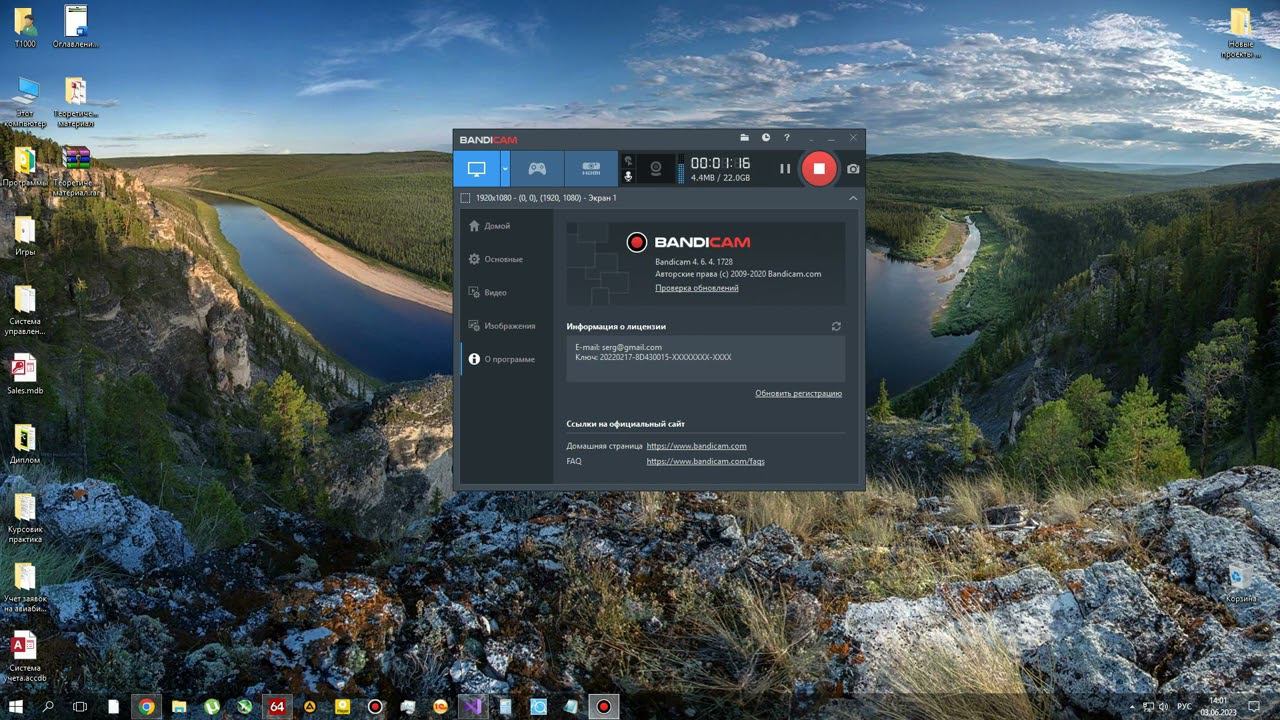Screen dimensions: 1280x720
Task: Open network status tray icon
Action: click(x=1149, y=707)
